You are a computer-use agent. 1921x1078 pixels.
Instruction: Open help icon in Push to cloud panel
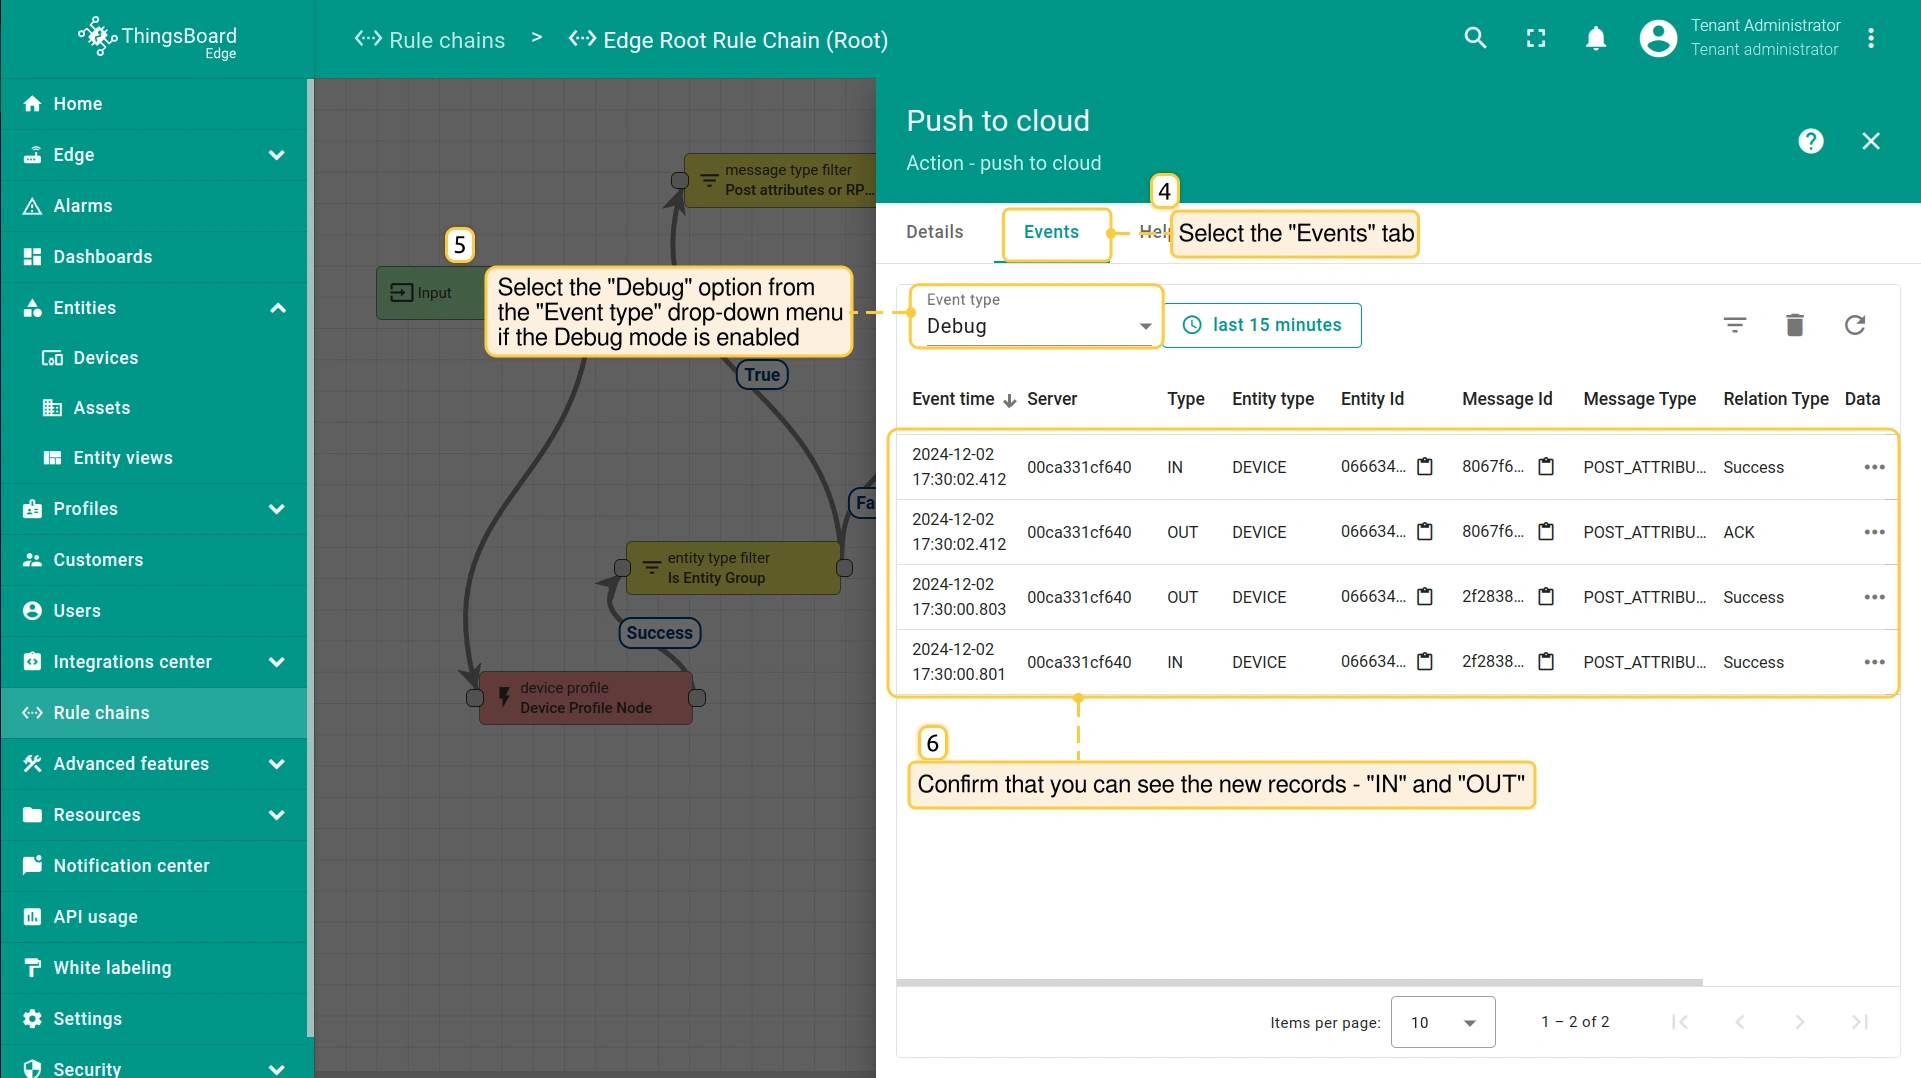[x=1811, y=141]
